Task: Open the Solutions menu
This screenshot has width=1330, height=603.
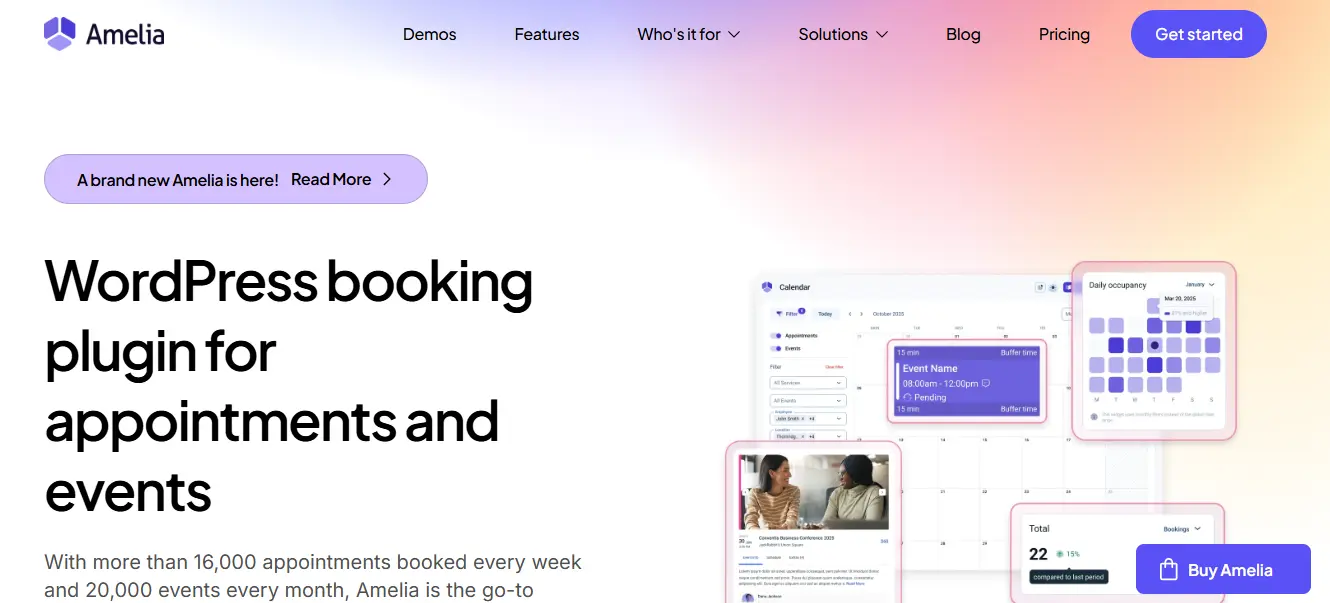Action: [x=843, y=34]
